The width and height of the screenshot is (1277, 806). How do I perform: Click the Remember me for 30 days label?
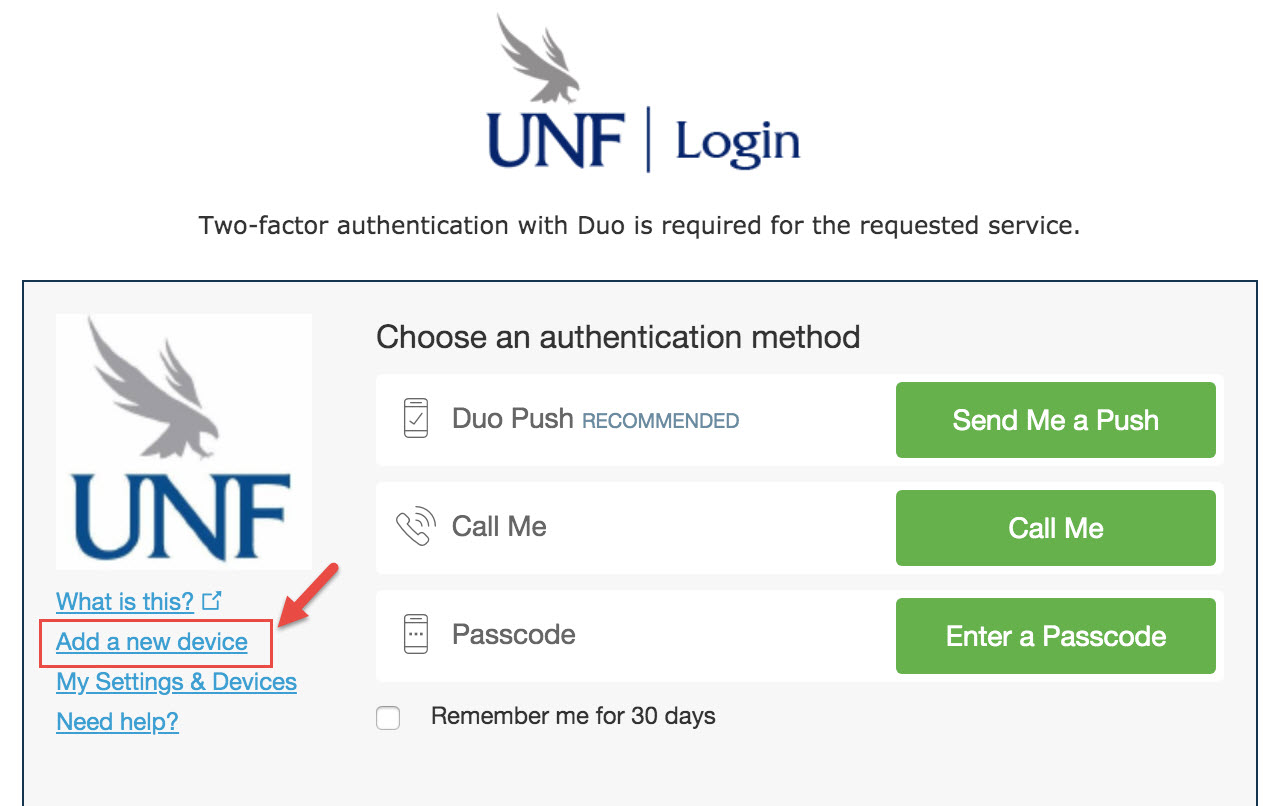(x=573, y=716)
